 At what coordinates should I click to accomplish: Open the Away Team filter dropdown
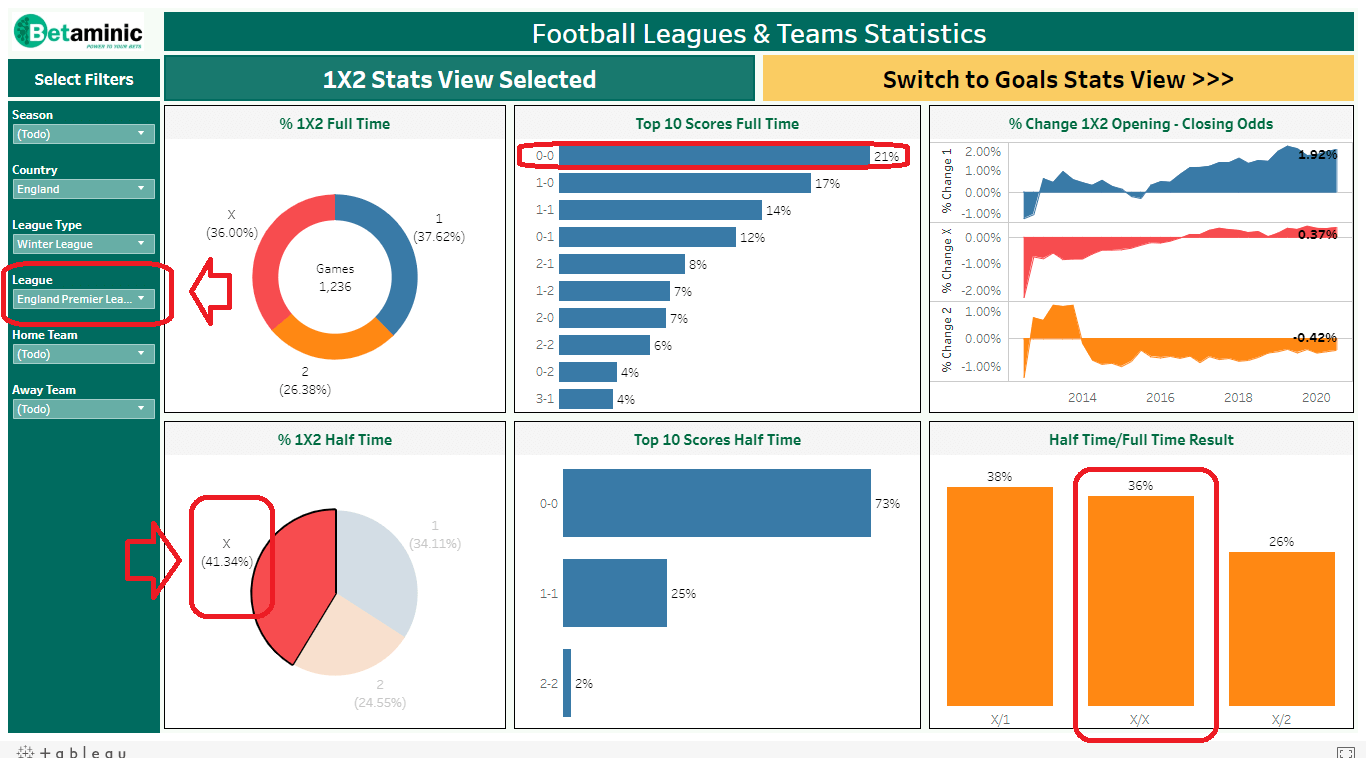(x=84, y=409)
